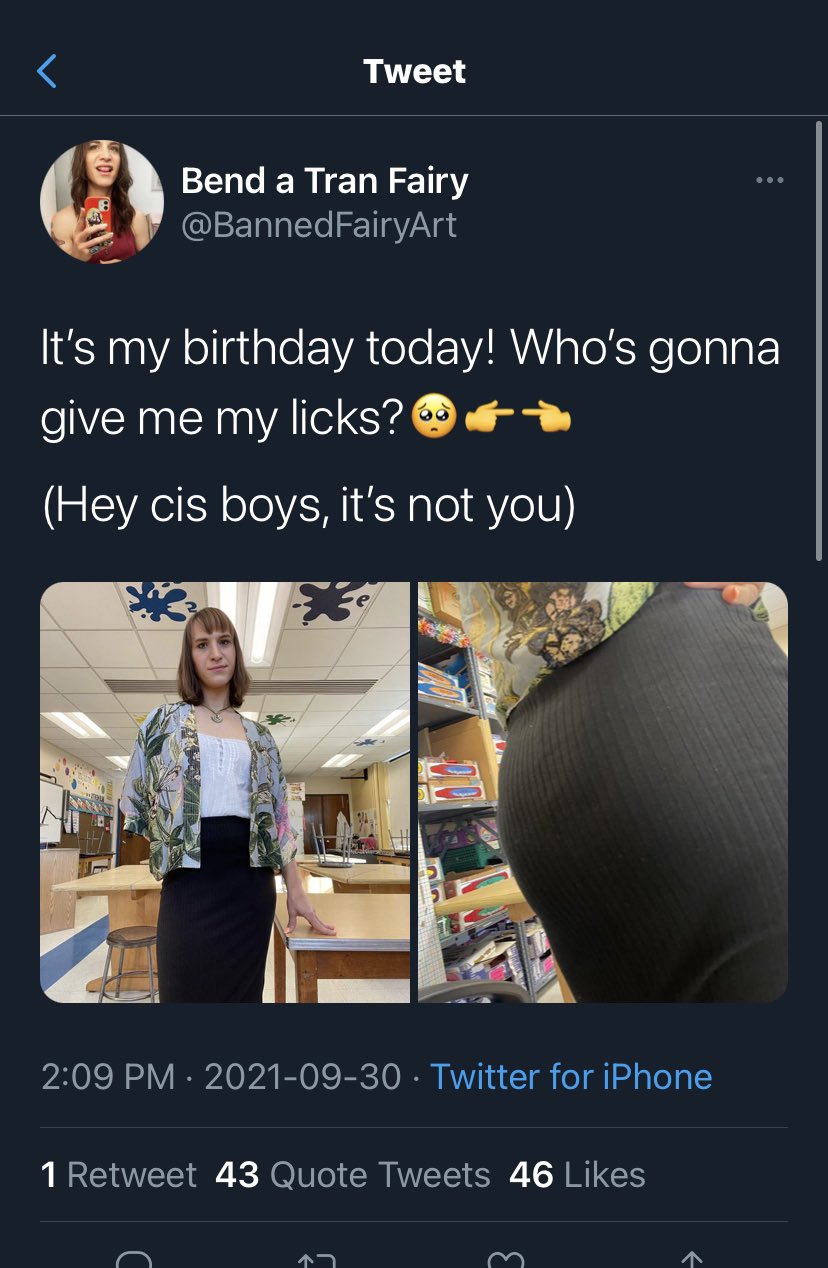Open the left classroom photo
This screenshot has height=1268, width=828.
point(225,792)
